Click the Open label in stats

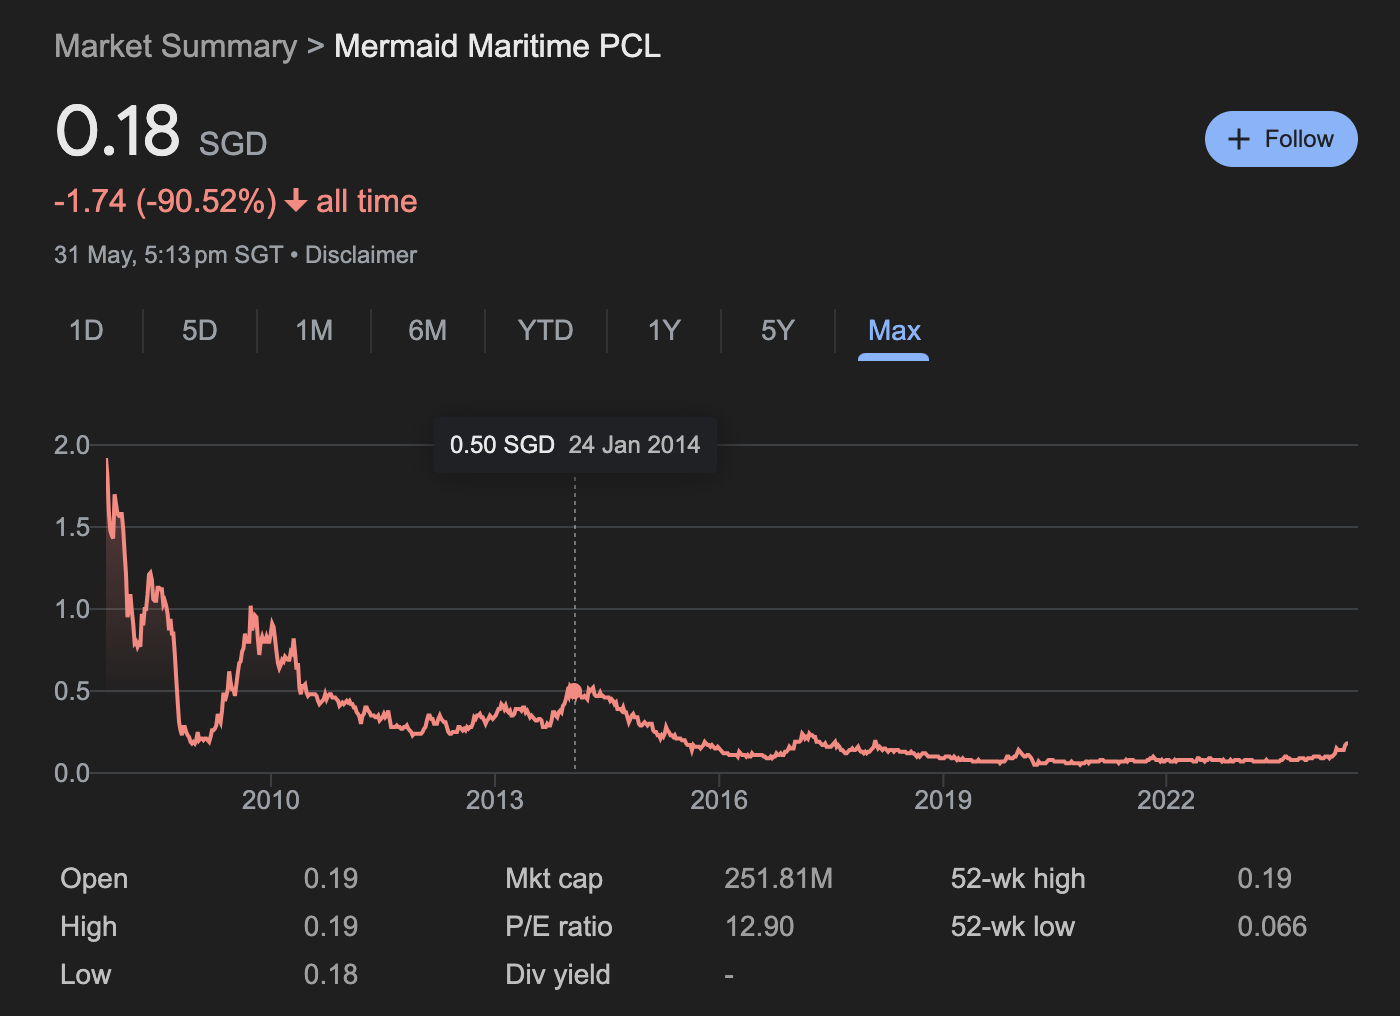pos(94,878)
